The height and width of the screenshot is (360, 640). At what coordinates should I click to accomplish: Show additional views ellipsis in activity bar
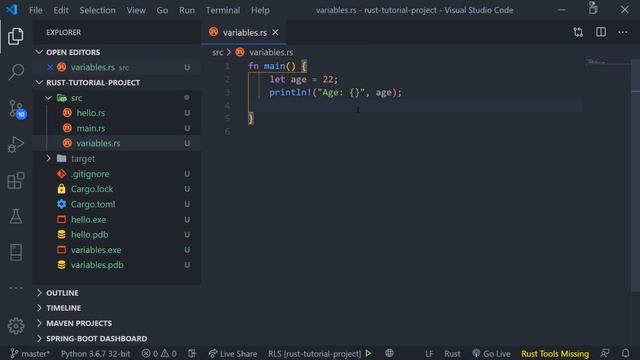(x=16, y=288)
